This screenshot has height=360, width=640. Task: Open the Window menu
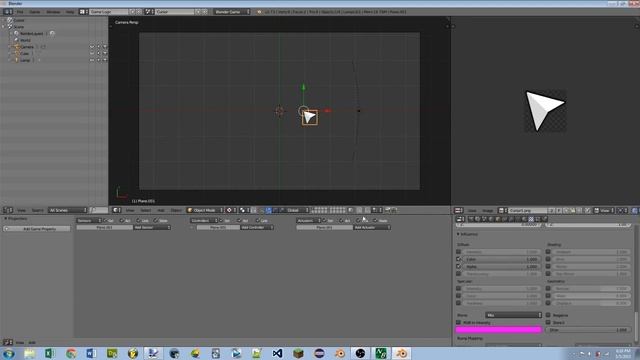[53, 12]
